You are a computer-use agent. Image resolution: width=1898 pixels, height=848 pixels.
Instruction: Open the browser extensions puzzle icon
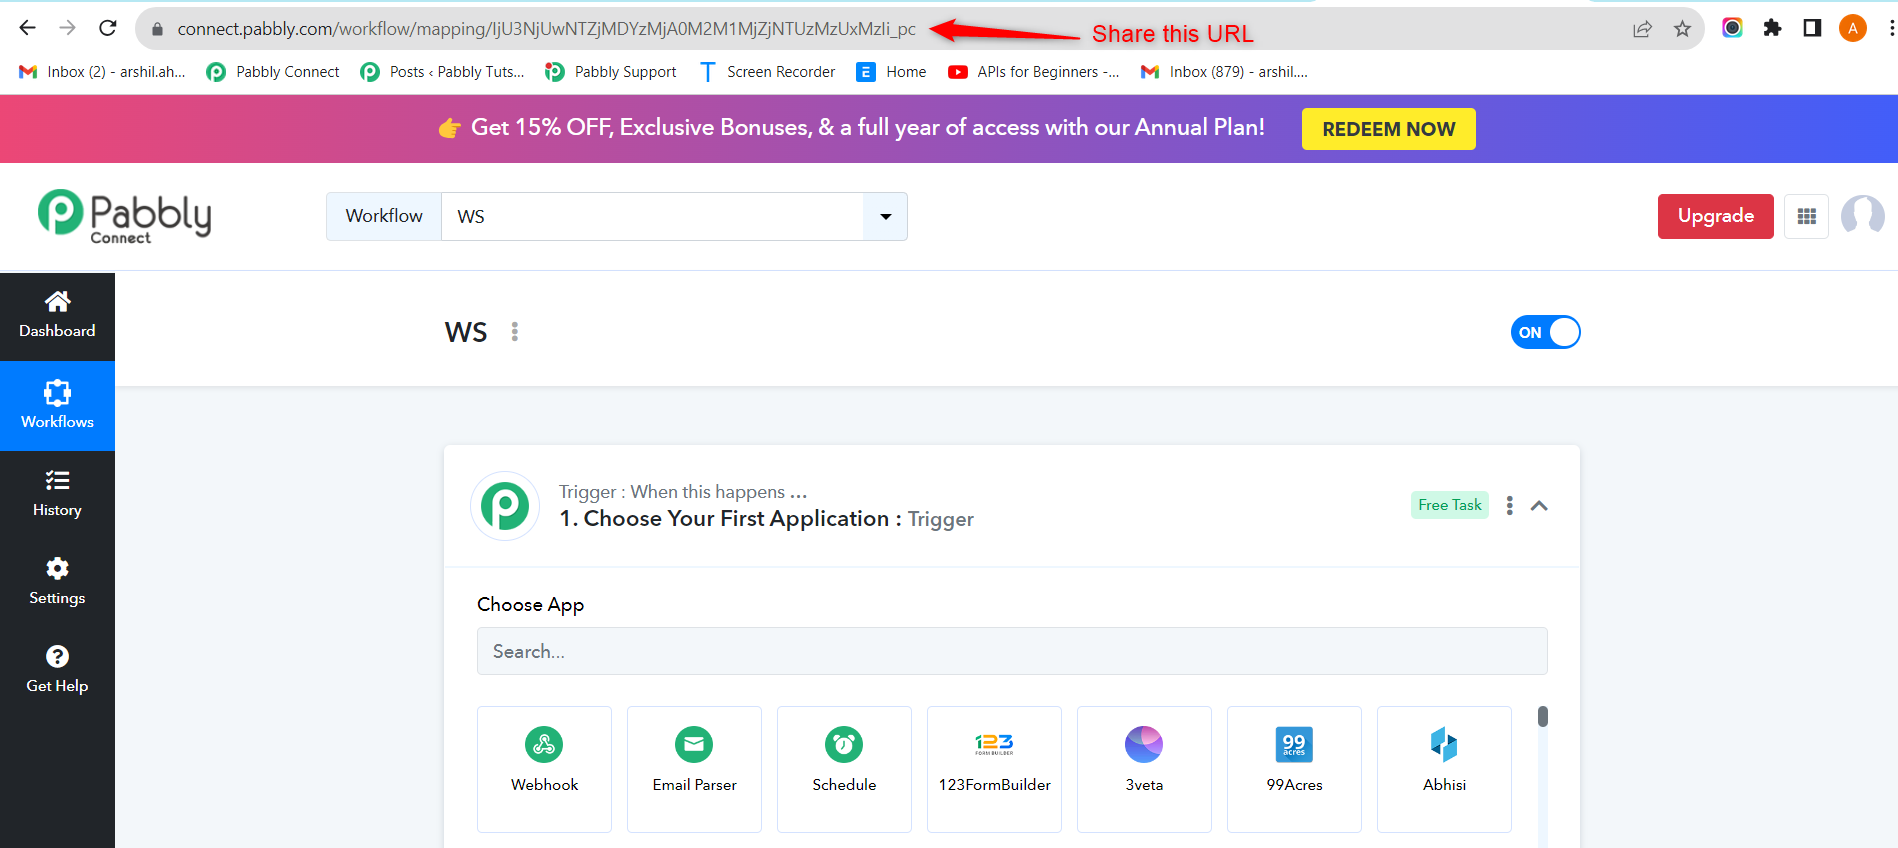(1772, 28)
